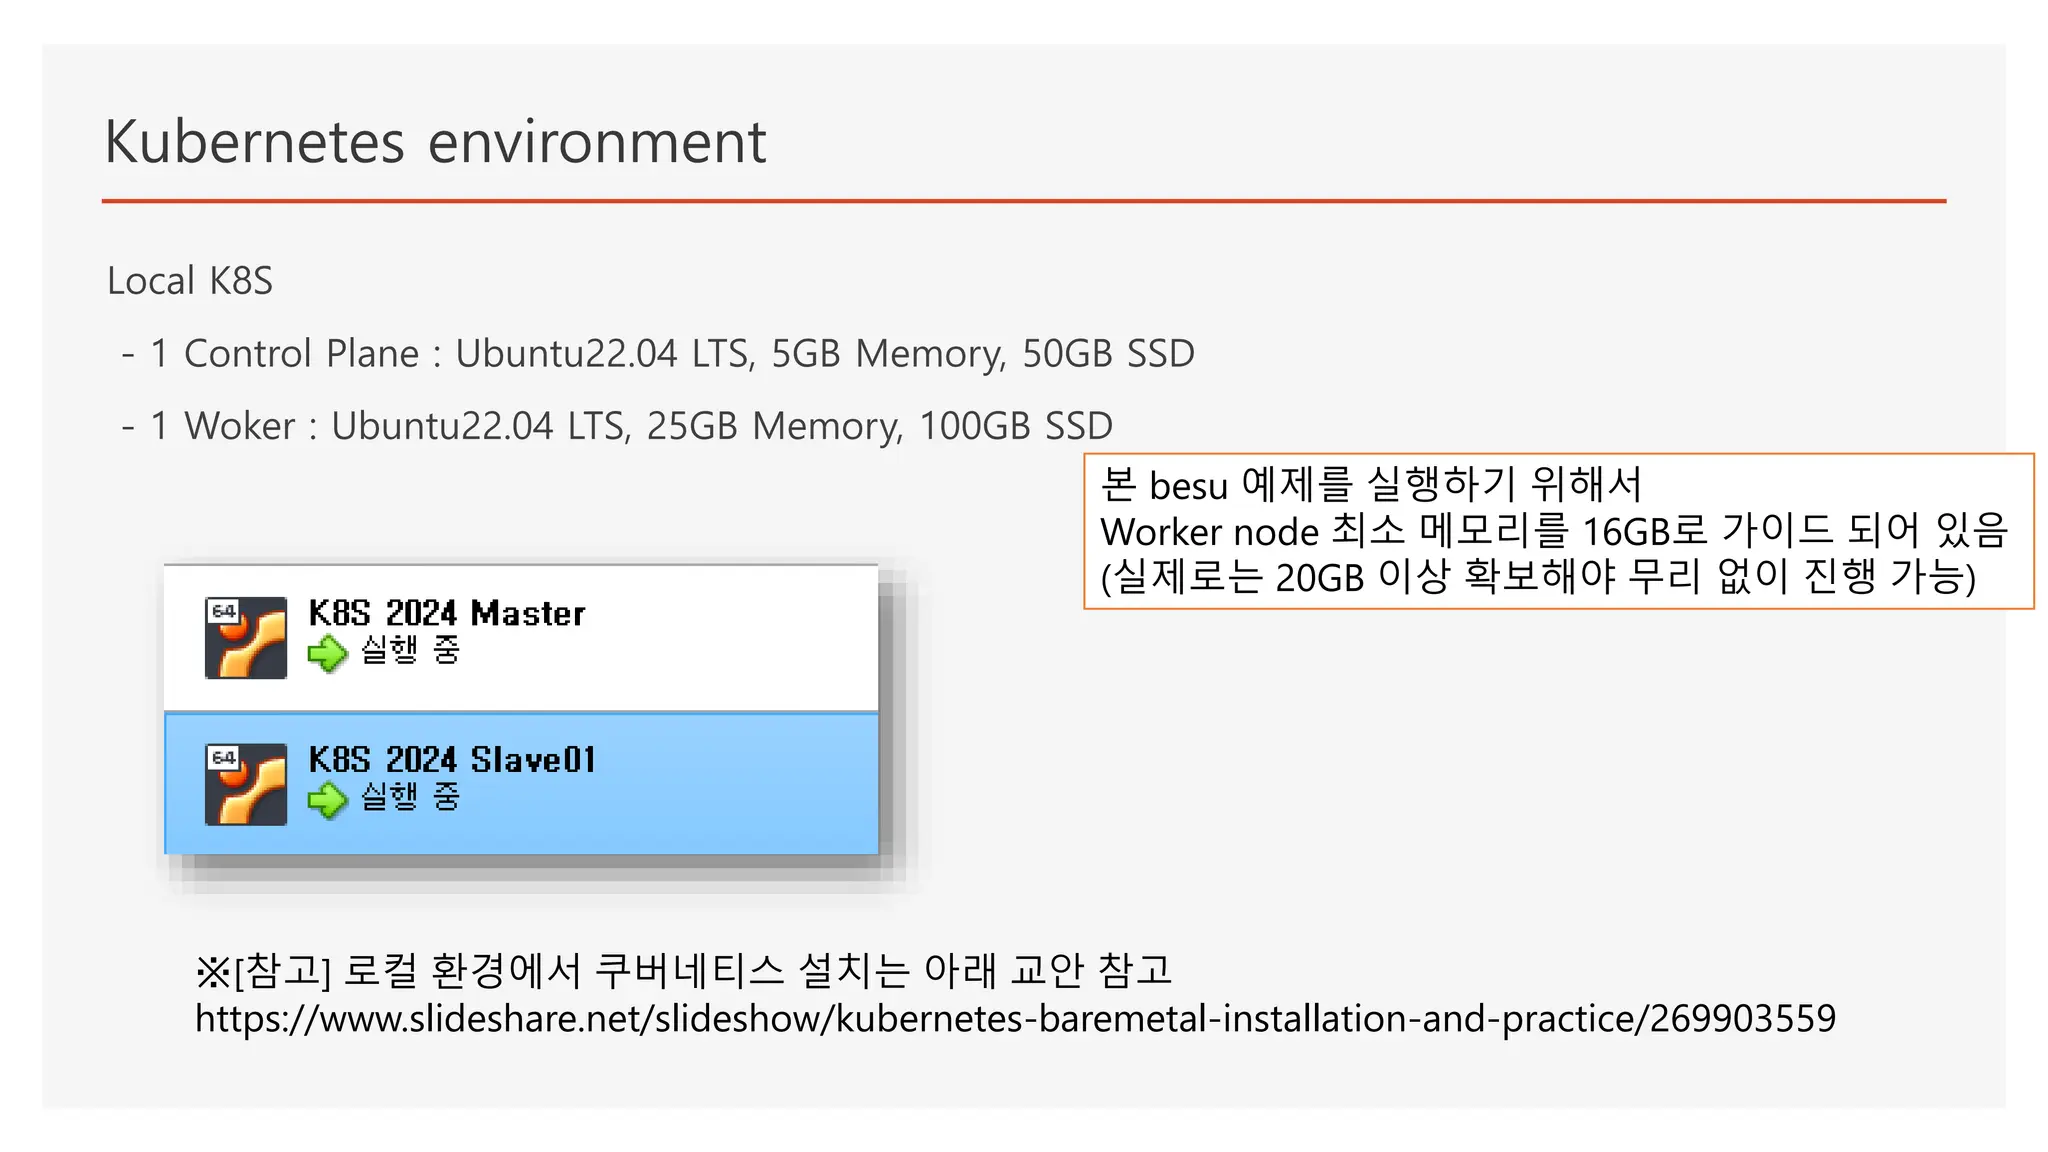
Task: Click the 1 Control Plane specification line
Action: tap(660, 354)
